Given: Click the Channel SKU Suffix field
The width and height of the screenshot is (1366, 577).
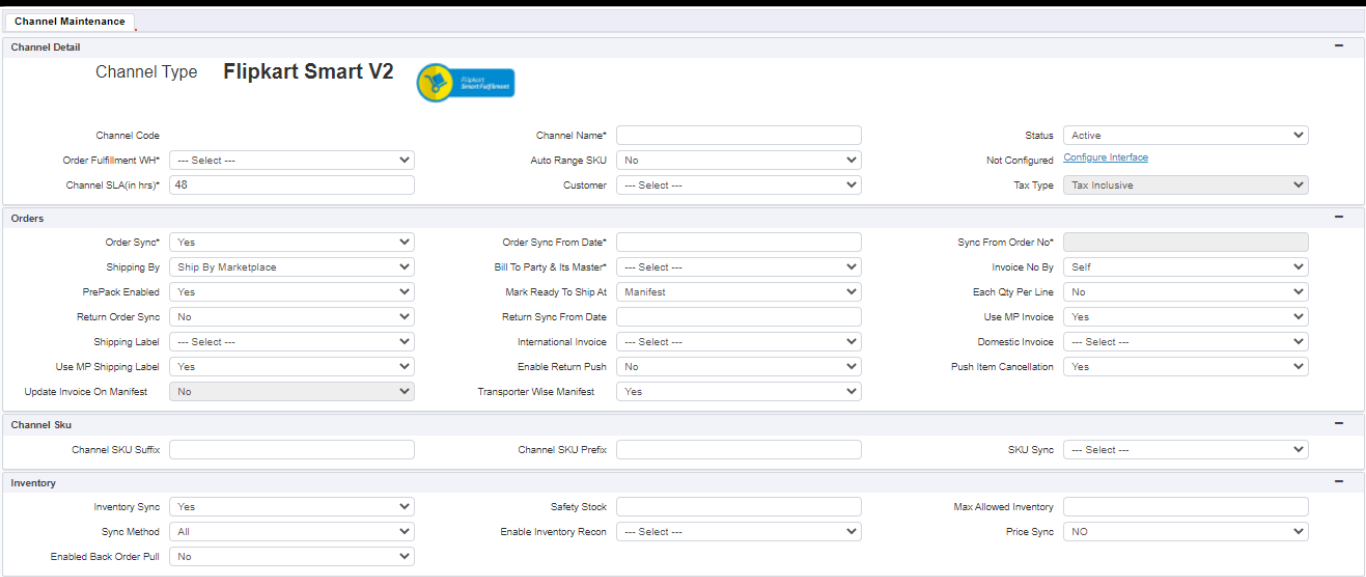Looking at the screenshot, I should coord(291,450).
